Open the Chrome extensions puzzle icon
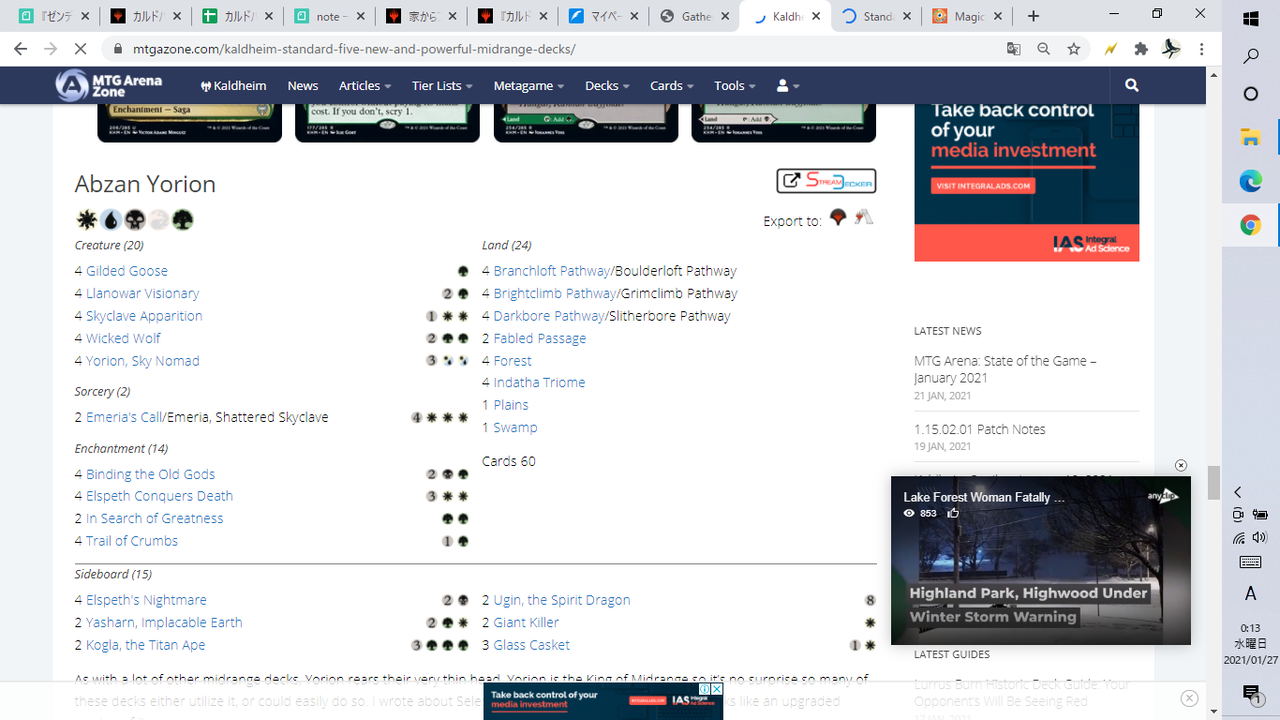 [1141, 49]
